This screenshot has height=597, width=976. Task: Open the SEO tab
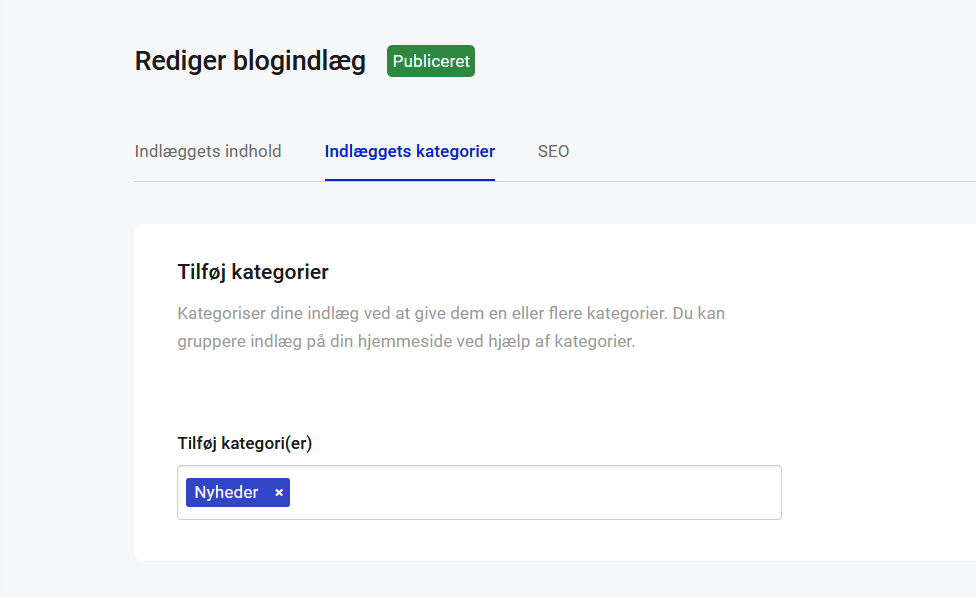tap(553, 152)
